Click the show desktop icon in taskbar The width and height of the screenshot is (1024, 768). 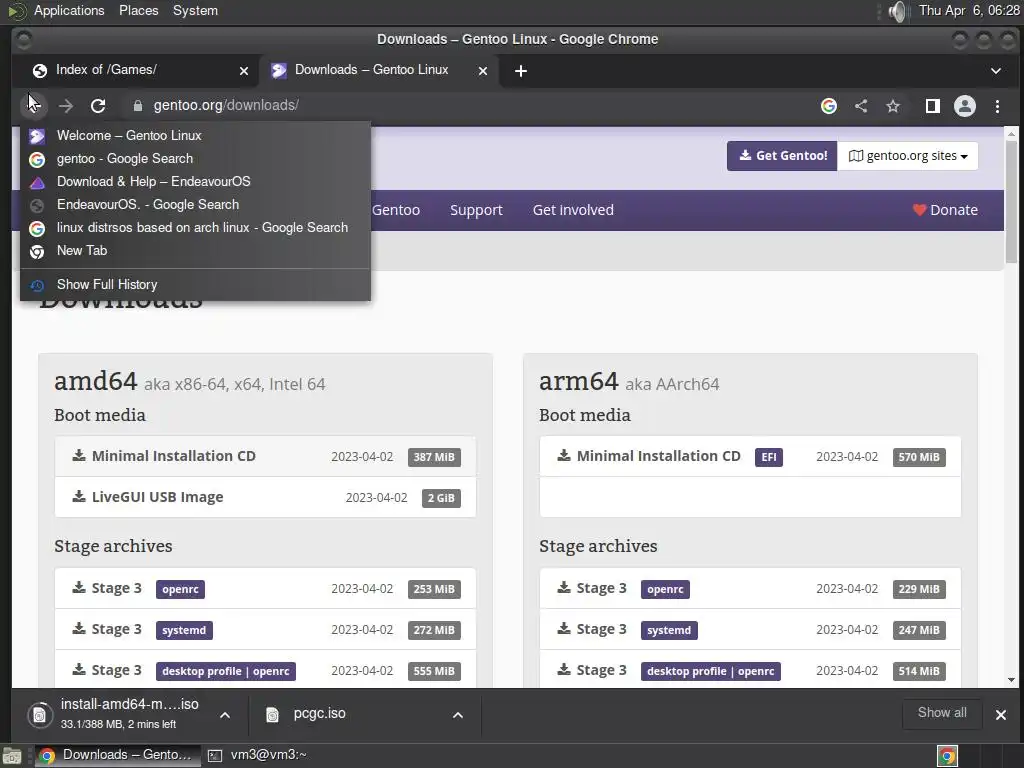pos(12,756)
